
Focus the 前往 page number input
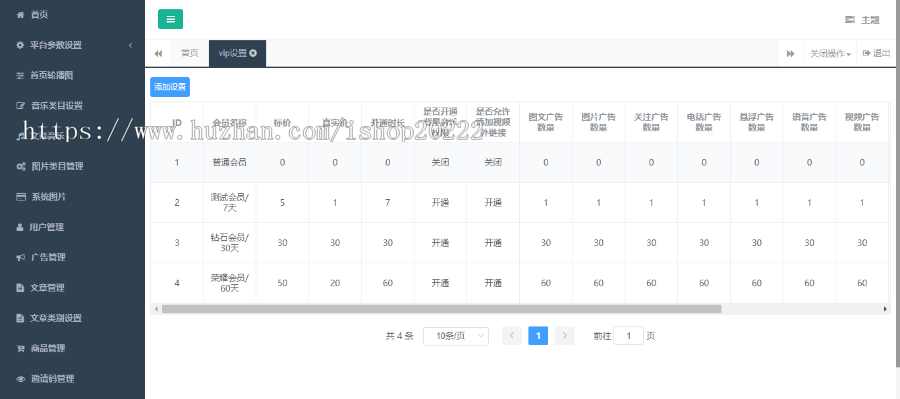(x=628, y=336)
